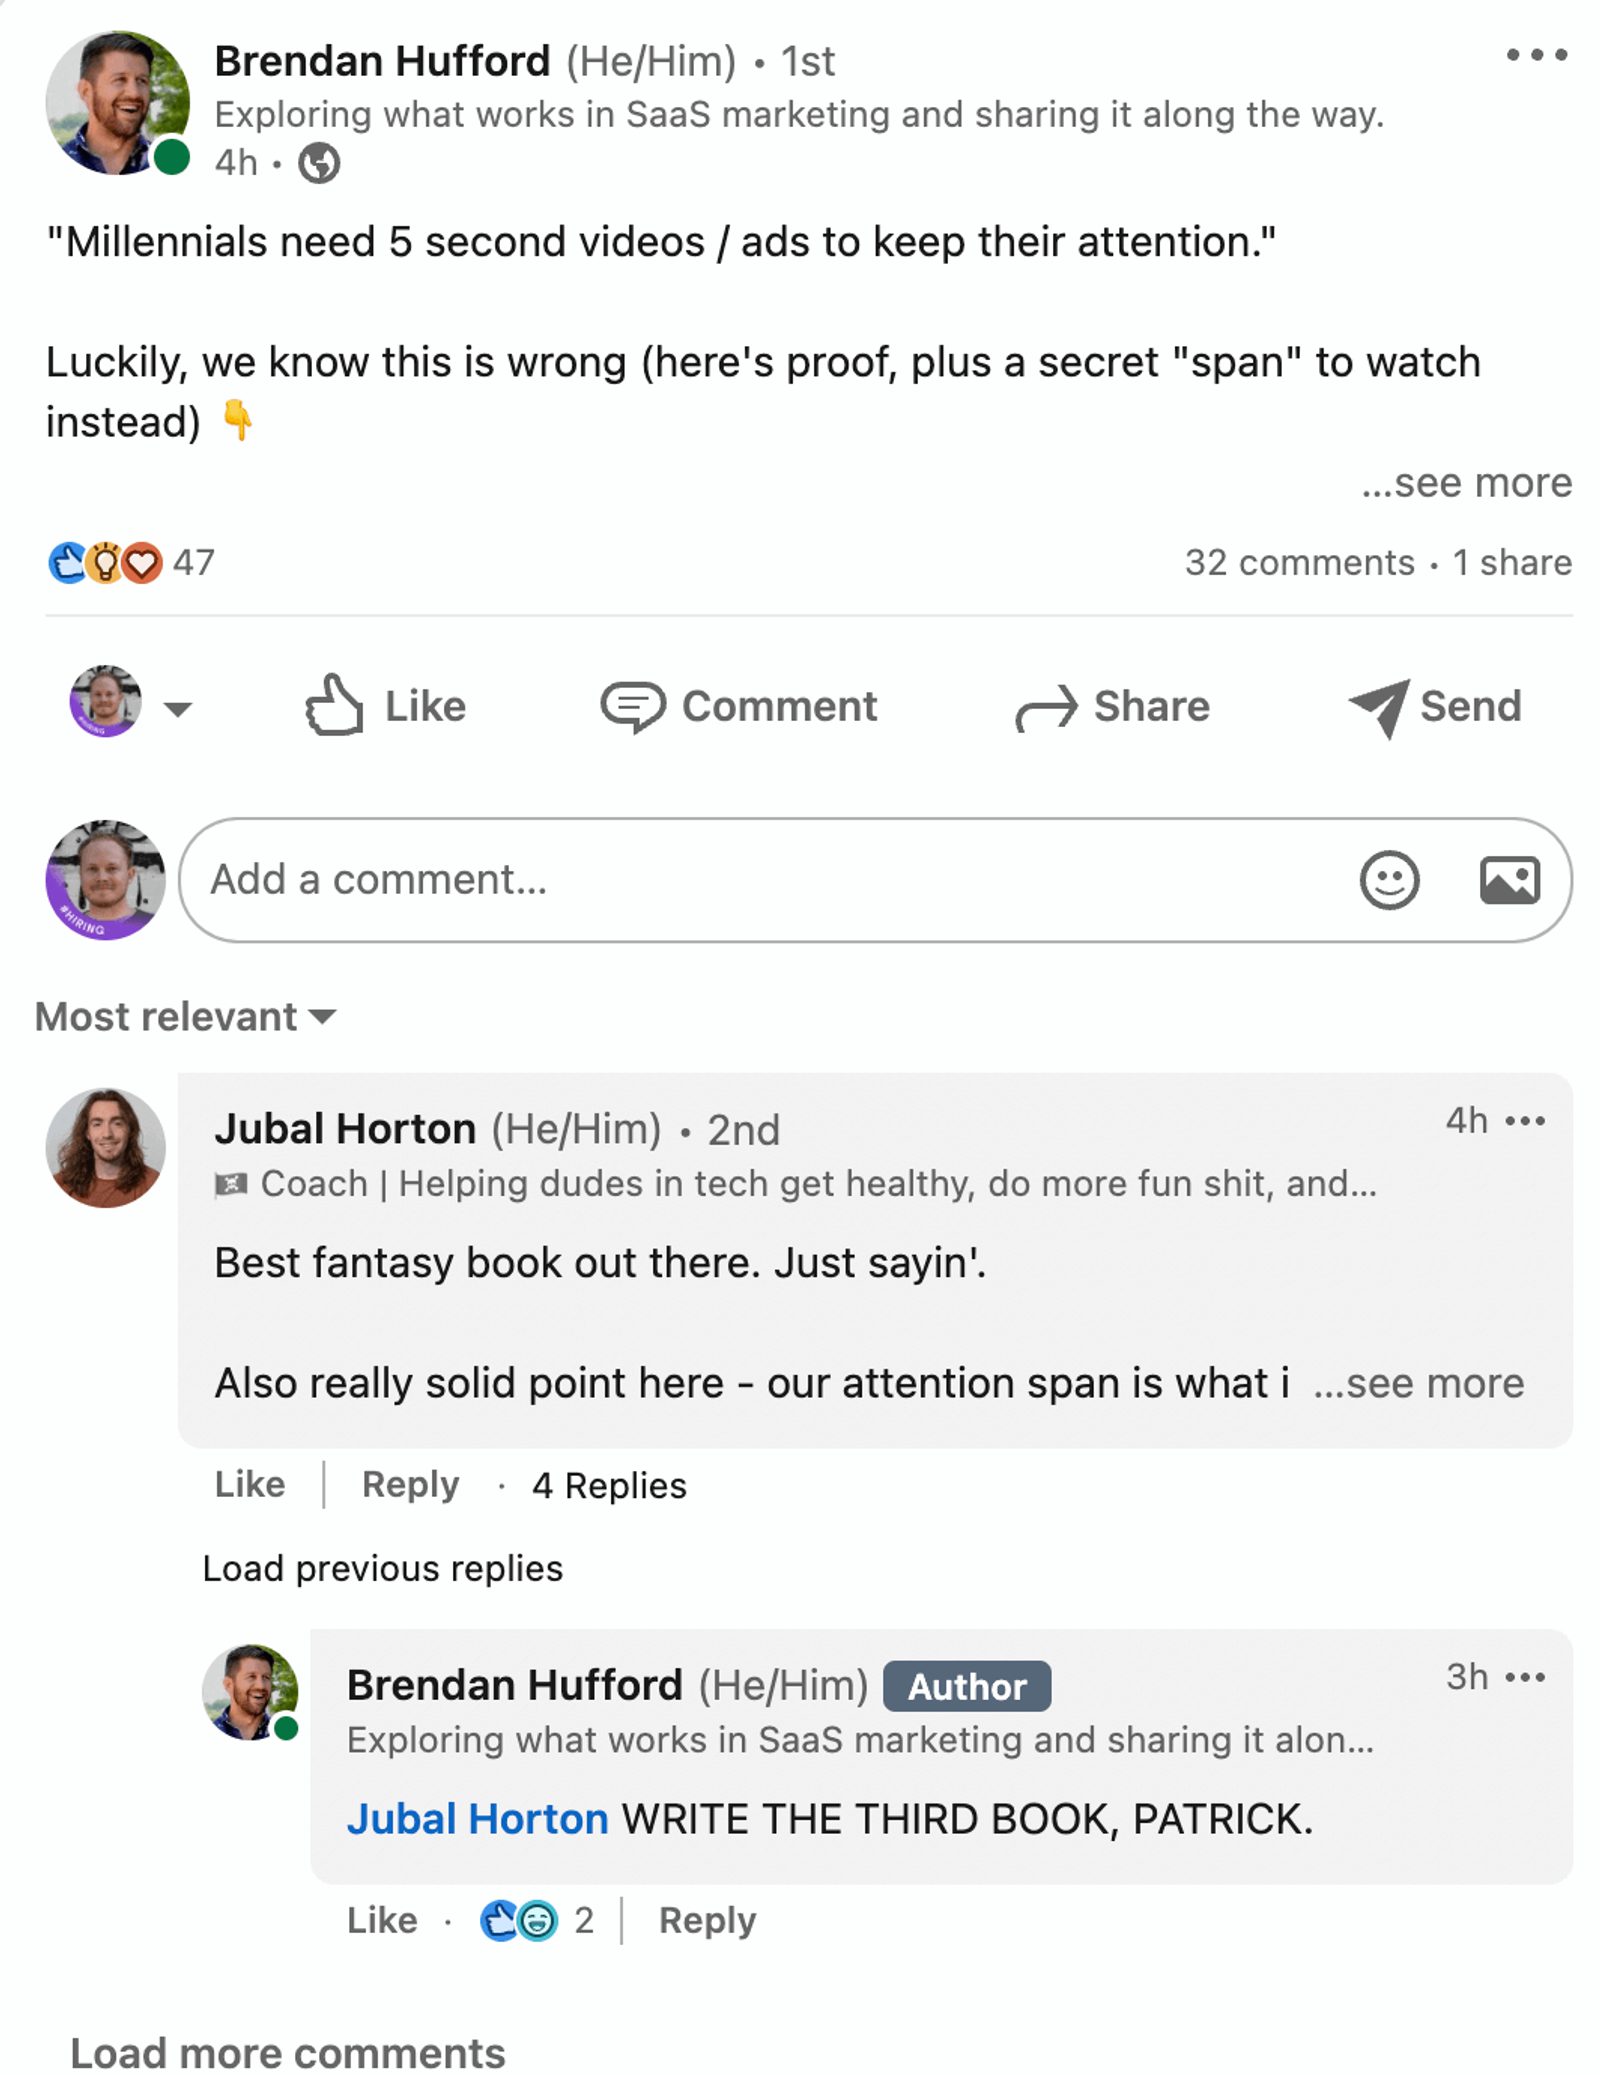Click Load more comments
This screenshot has width=1600, height=2075.
point(288,2052)
